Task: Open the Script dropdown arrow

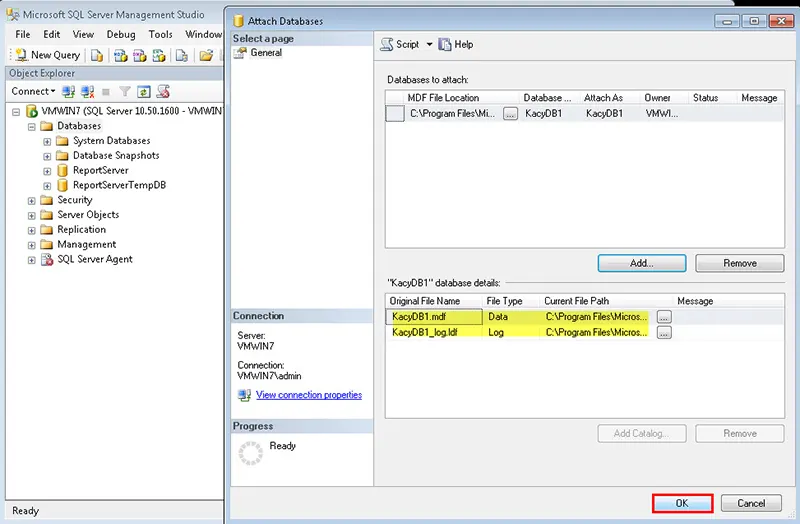Action: (x=429, y=44)
